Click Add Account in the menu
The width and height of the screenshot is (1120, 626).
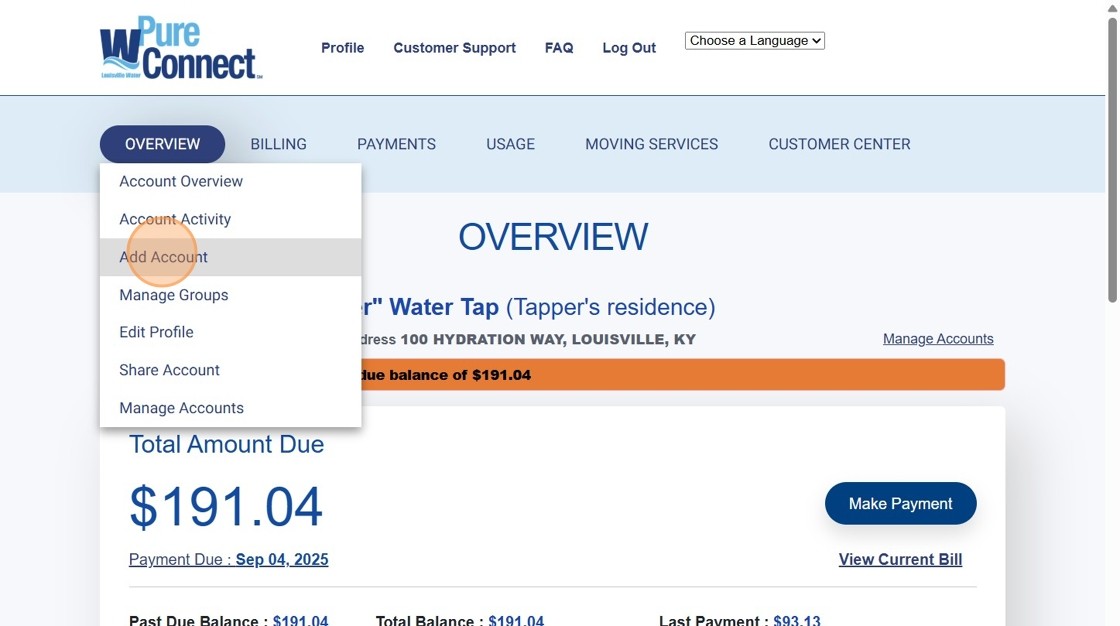point(164,257)
